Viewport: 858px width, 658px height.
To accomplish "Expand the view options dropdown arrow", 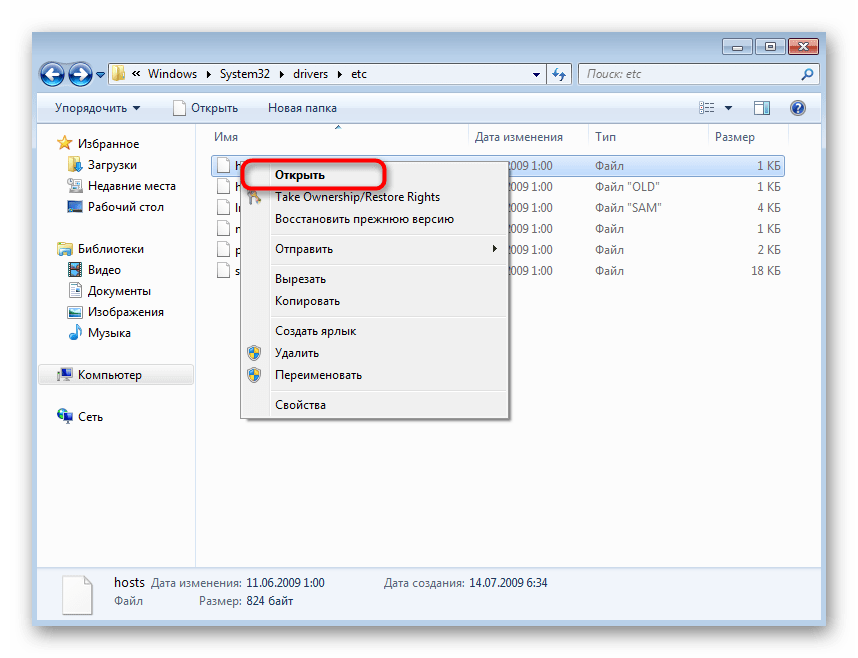I will point(729,108).
